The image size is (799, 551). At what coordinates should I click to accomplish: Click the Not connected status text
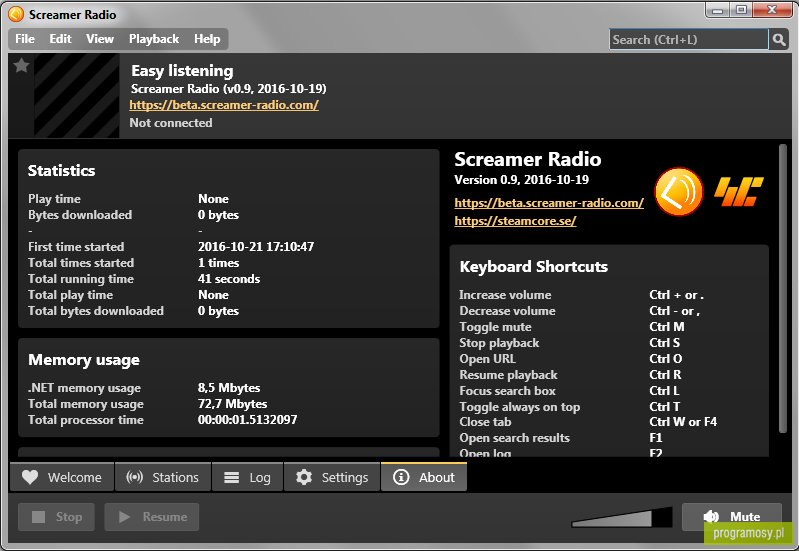pyautogui.click(x=171, y=123)
